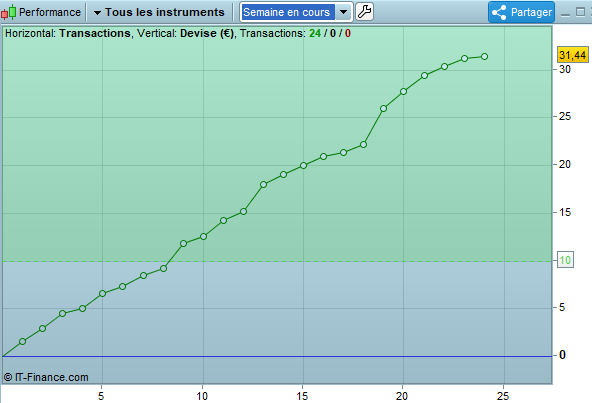Click the Performance candlestick icon
This screenshot has width=592, height=403.
(x=8, y=12)
